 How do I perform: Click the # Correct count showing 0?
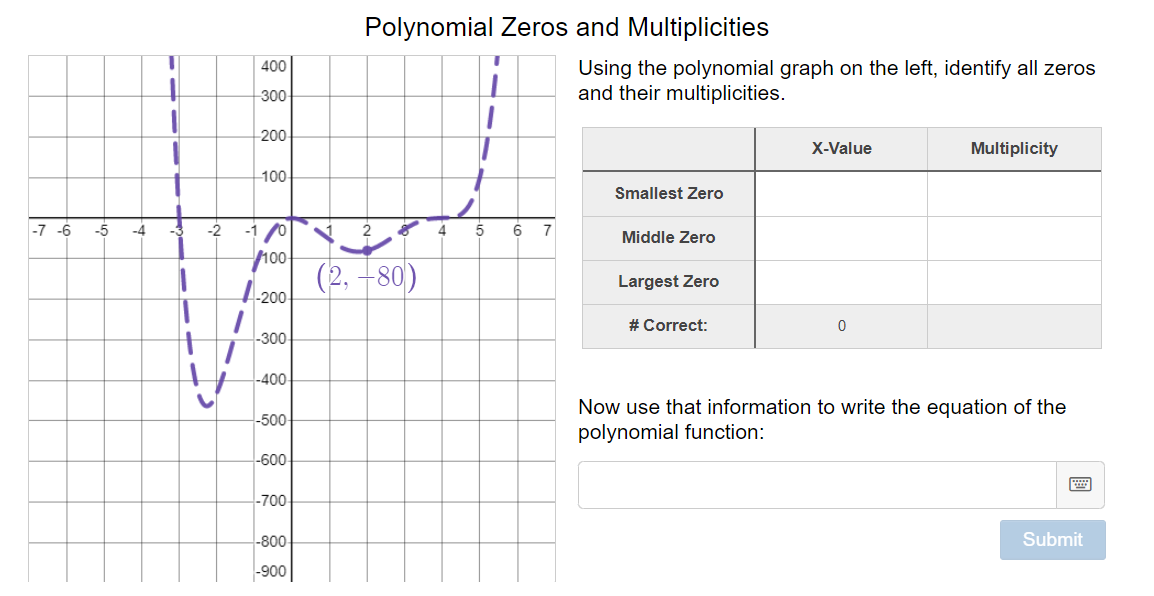tap(841, 325)
